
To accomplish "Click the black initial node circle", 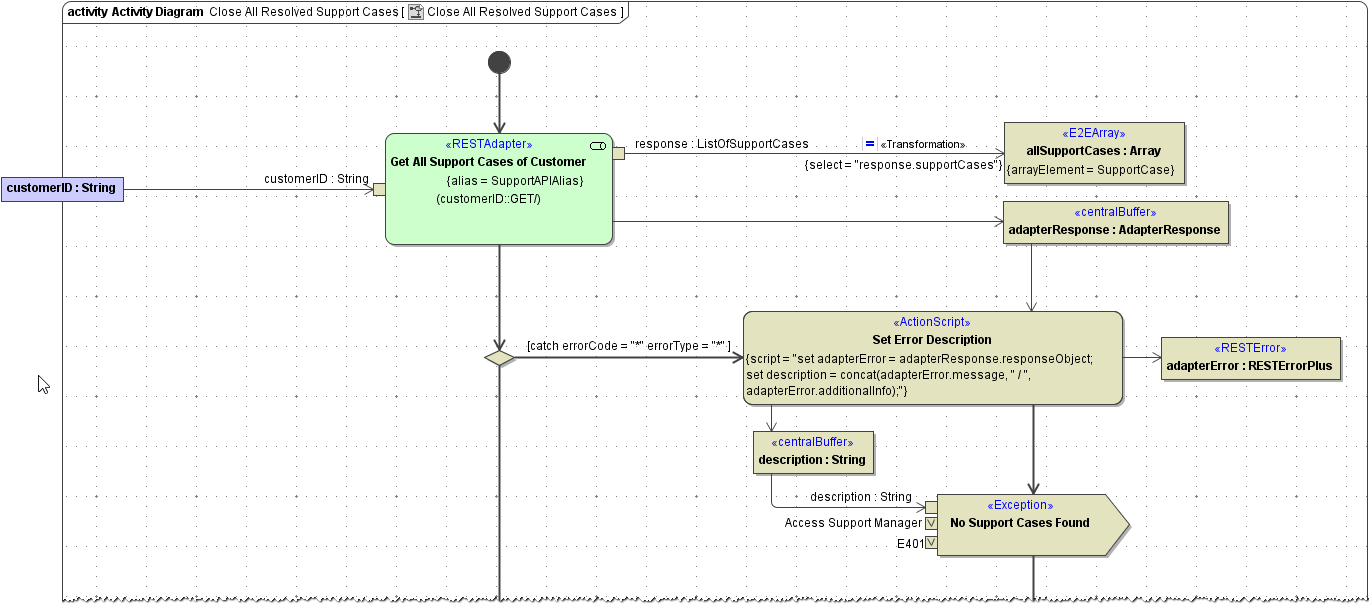I will [499, 63].
